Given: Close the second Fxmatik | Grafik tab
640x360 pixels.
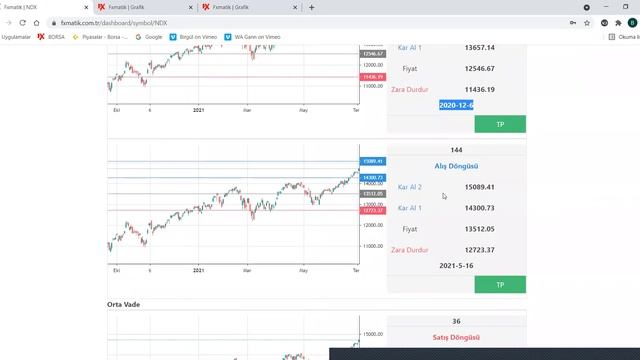Looking at the screenshot, I should click(x=191, y=7).
